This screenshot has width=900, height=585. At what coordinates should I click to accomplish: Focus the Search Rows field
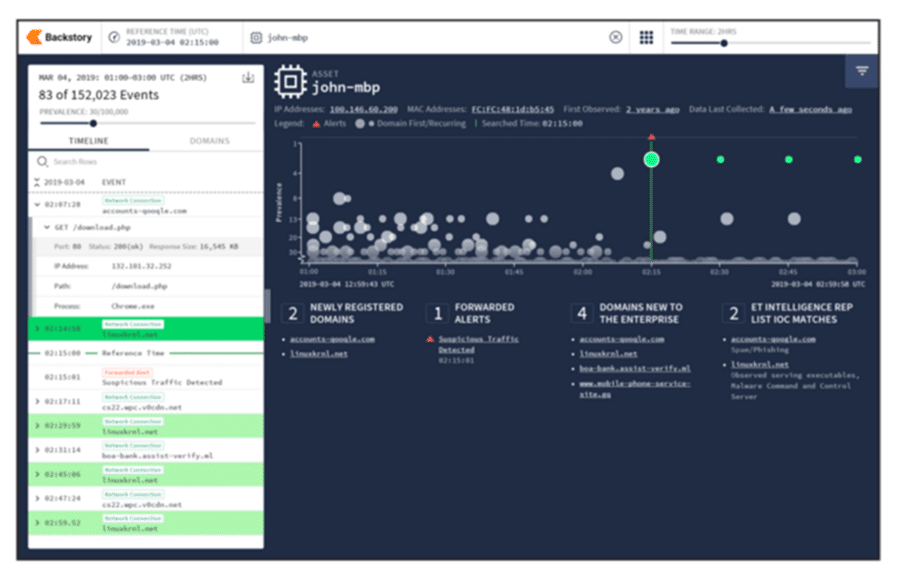tap(146, 162)
